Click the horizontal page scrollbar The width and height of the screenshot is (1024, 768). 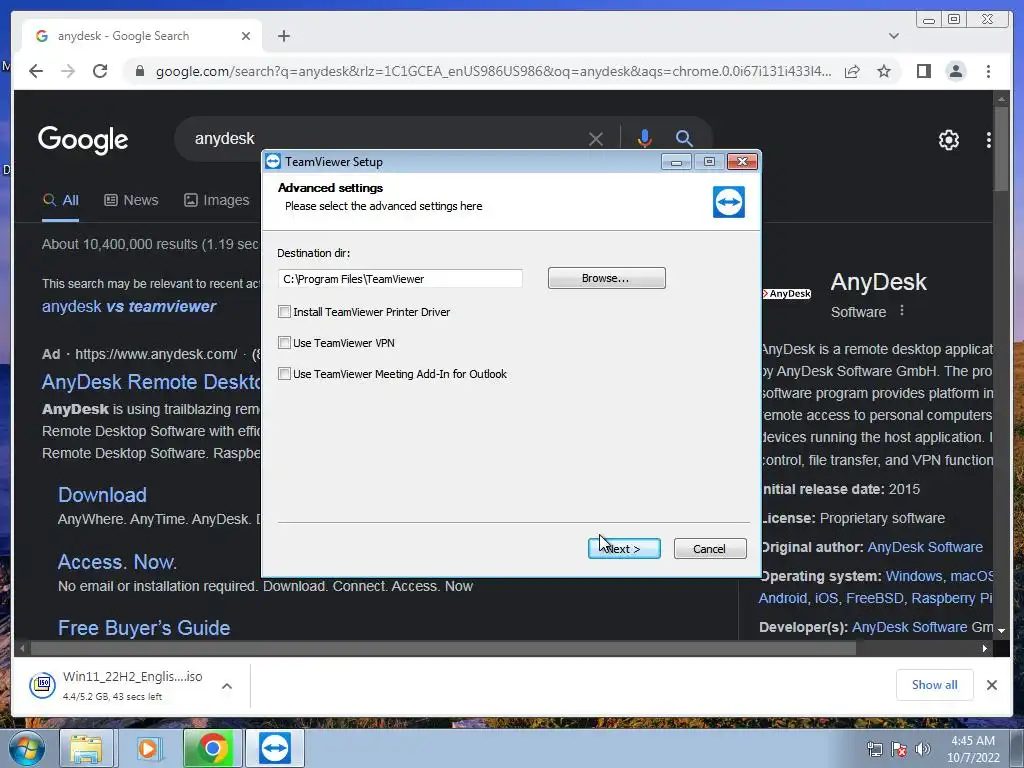point(443,648)
